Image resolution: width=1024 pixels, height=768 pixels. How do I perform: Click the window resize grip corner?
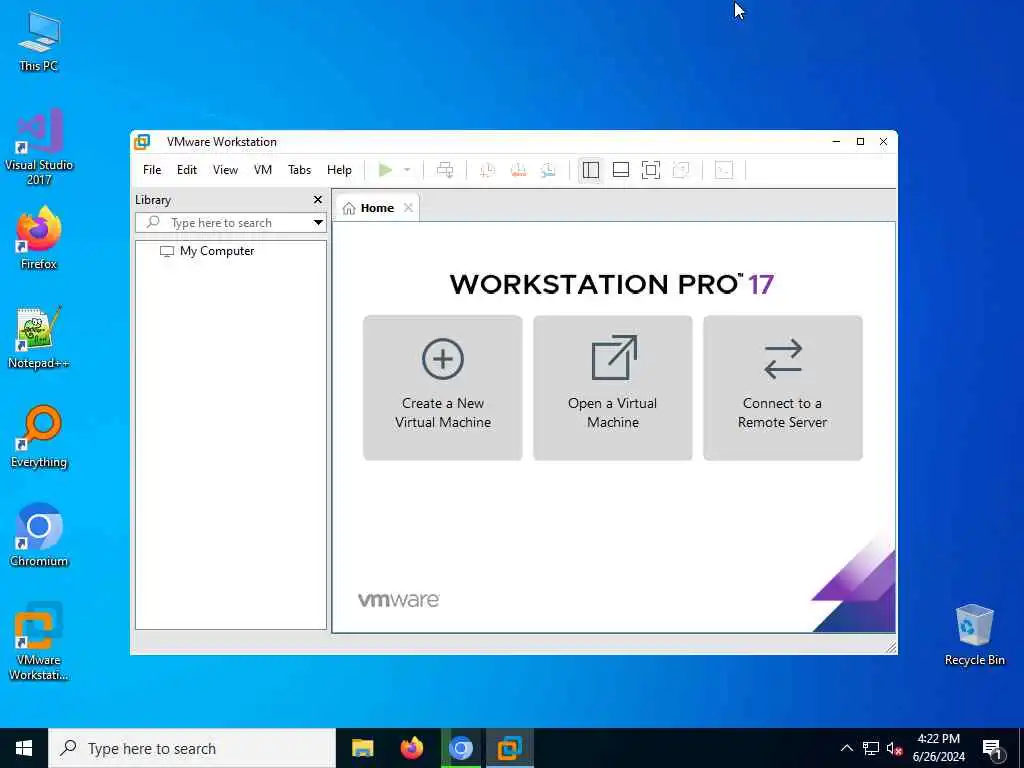tap(891, 647)
